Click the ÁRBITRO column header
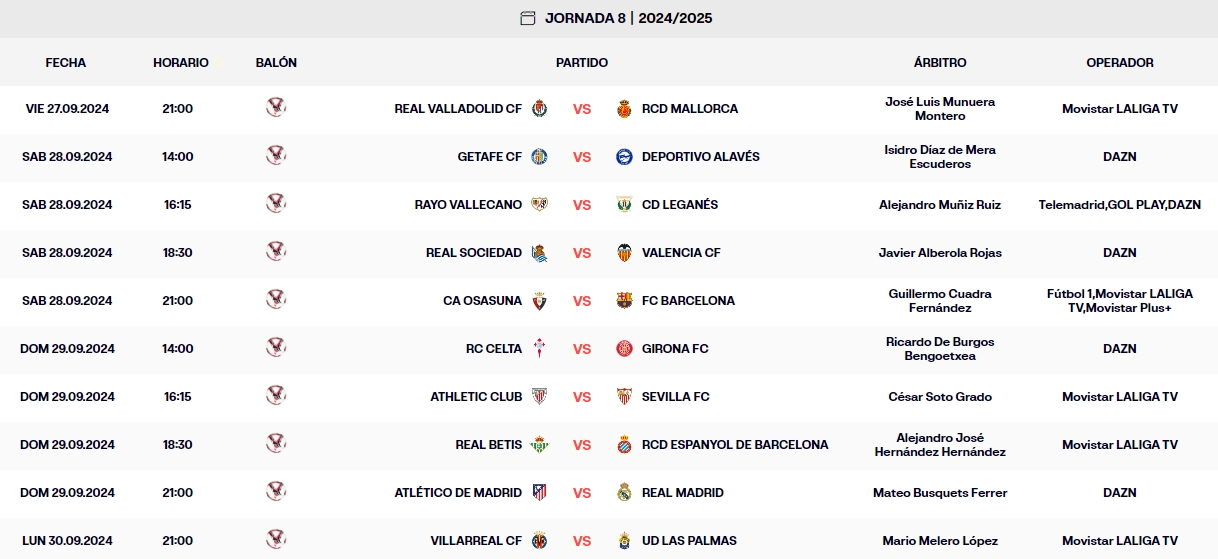The image size is (1218, 559). coord(940,62)
